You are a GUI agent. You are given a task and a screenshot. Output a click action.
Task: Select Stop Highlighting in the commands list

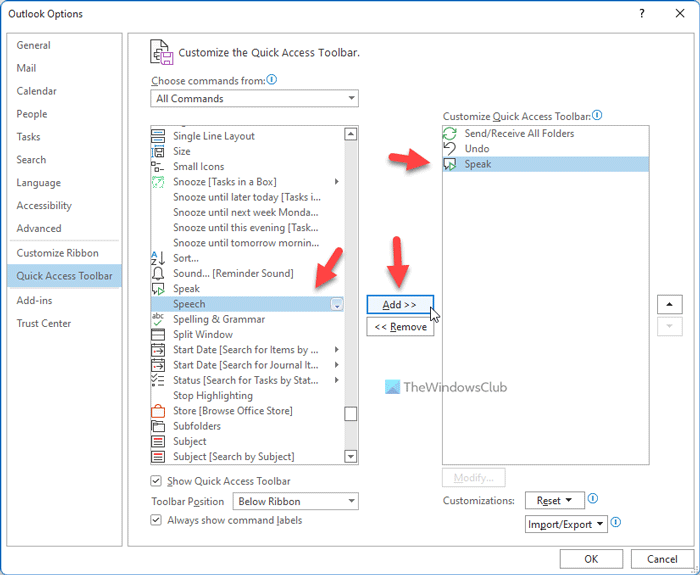pos(247,396)
